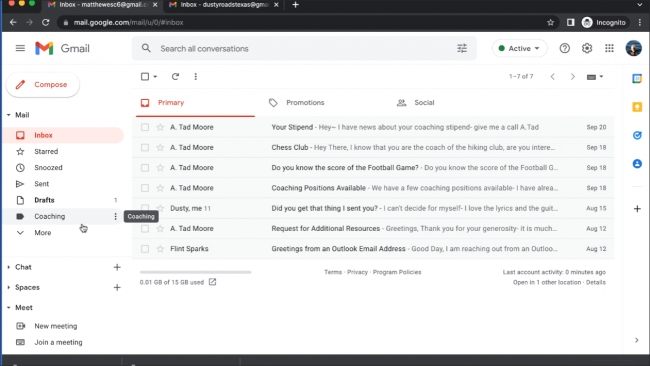Viewport: 650px width, 366px height.
Task: Open the Google account avatar
Action: click(x=633, y=48)
